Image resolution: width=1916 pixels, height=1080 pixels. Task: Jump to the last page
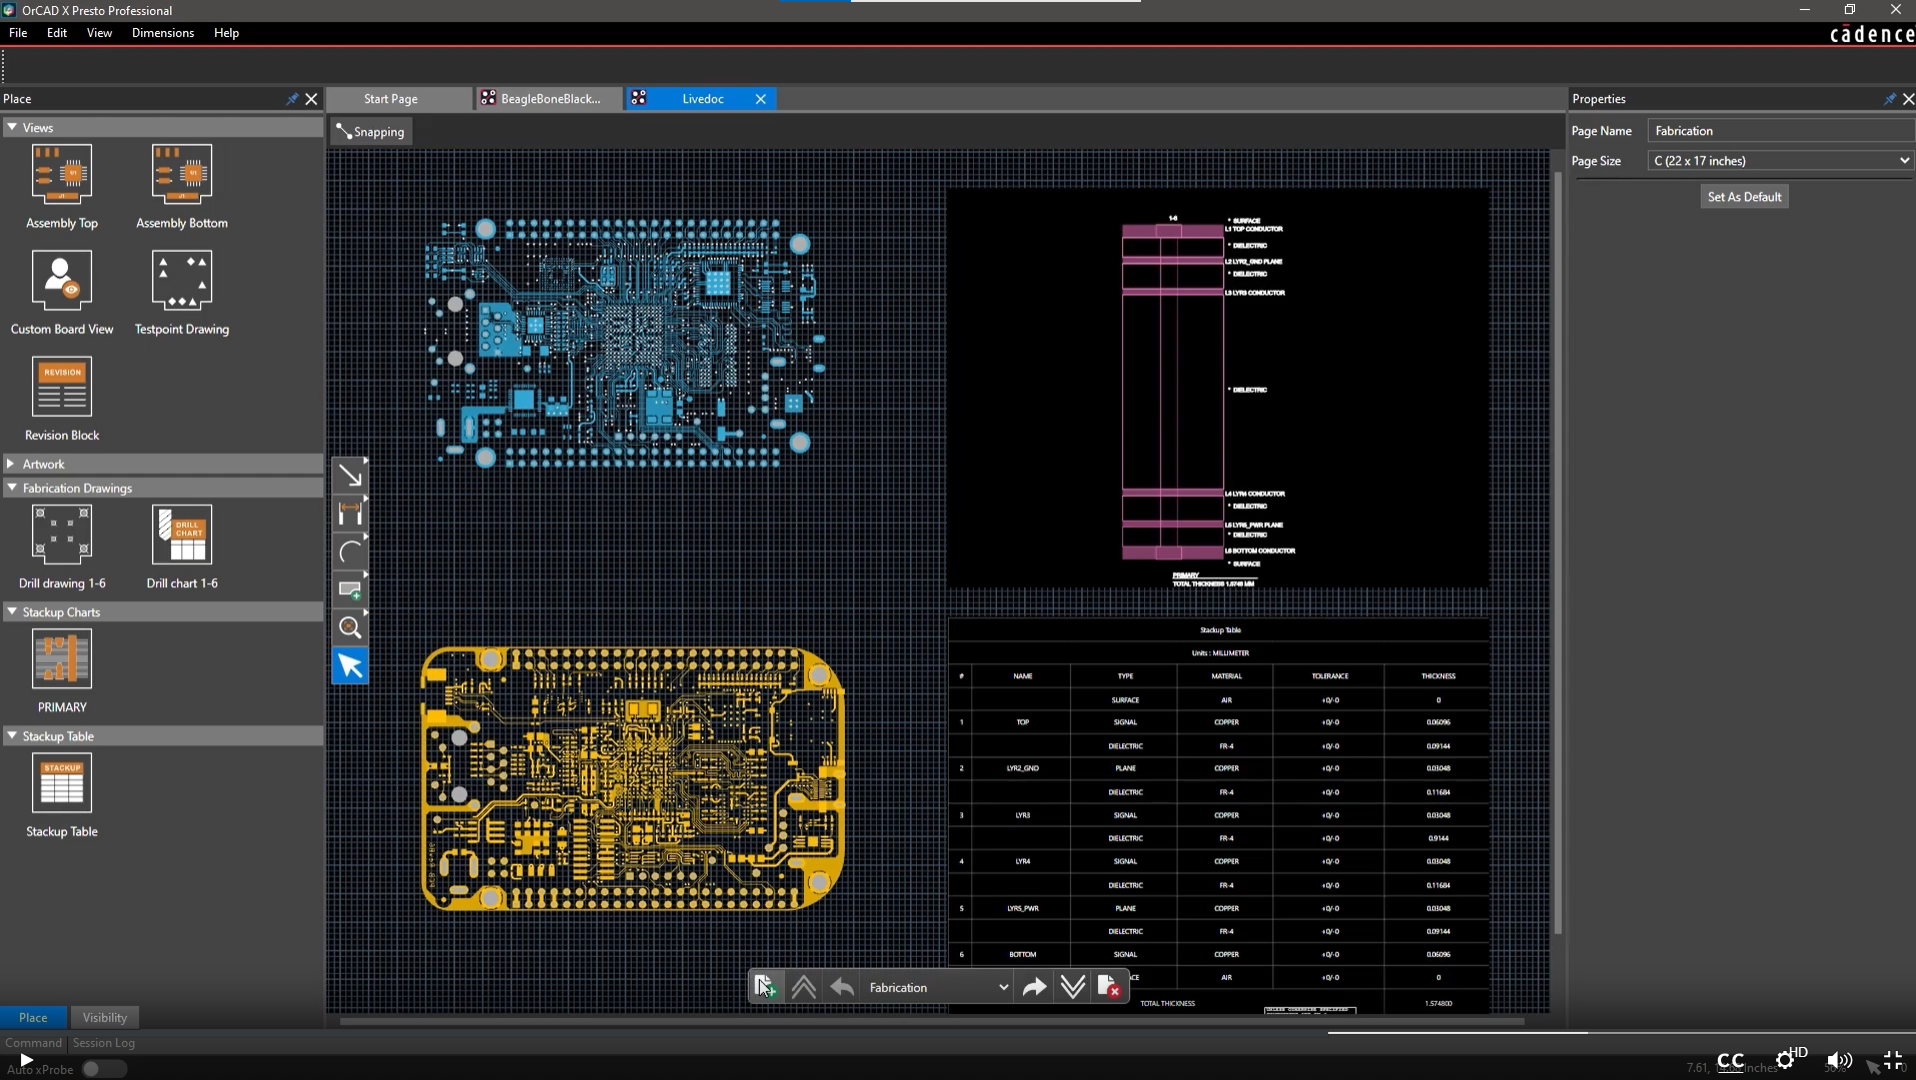coord(1072,987)
